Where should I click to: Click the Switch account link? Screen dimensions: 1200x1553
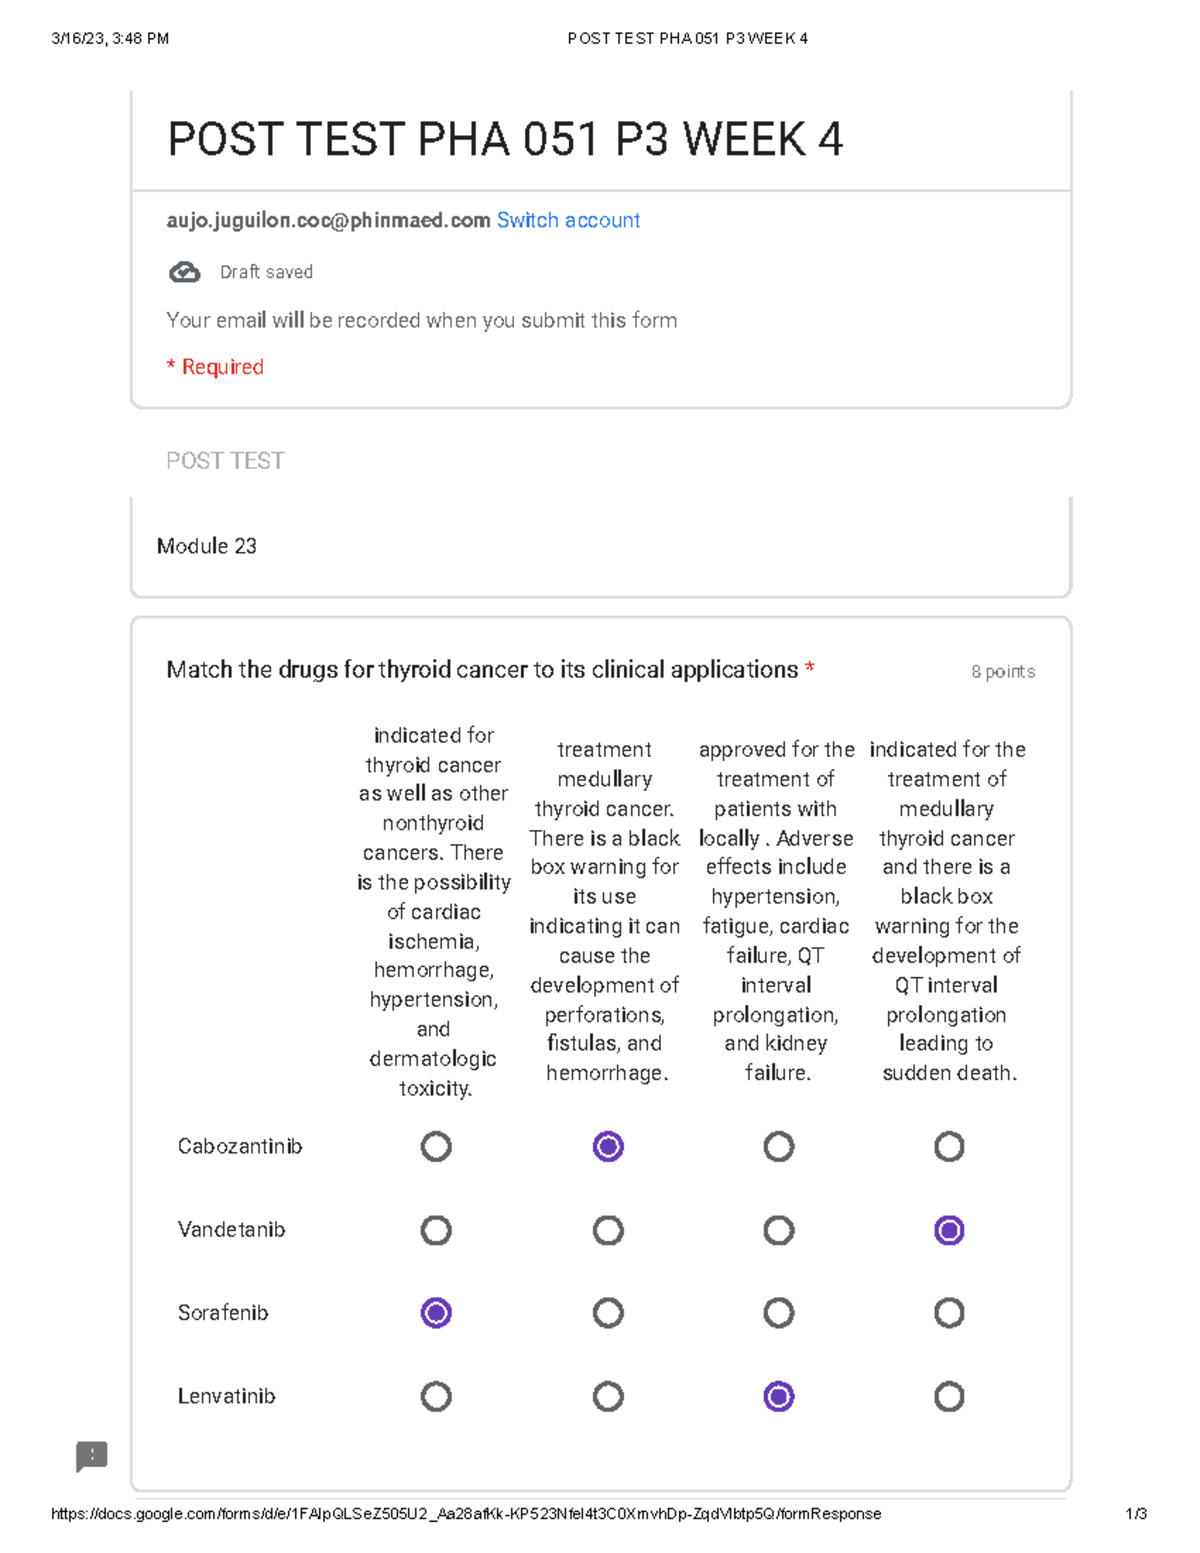click(x=568, y=220)
